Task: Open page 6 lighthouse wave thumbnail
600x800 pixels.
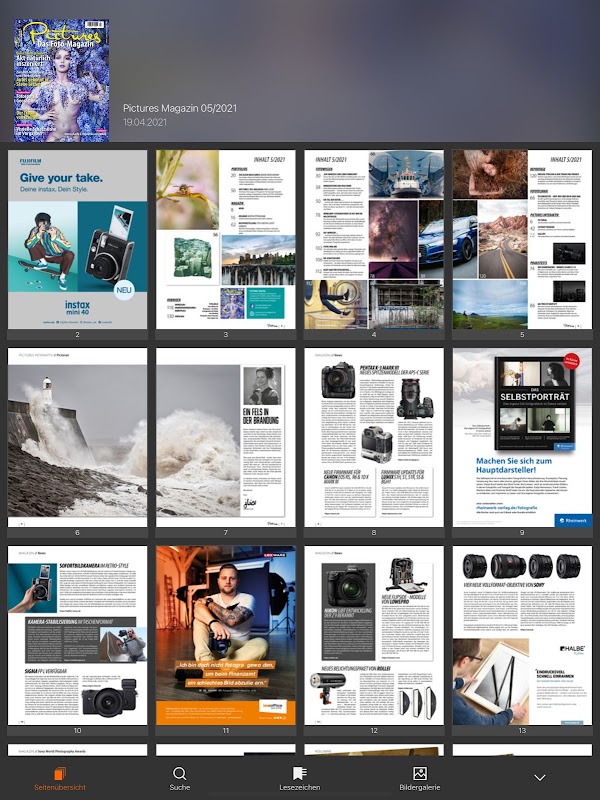Action: pos(78,437)
